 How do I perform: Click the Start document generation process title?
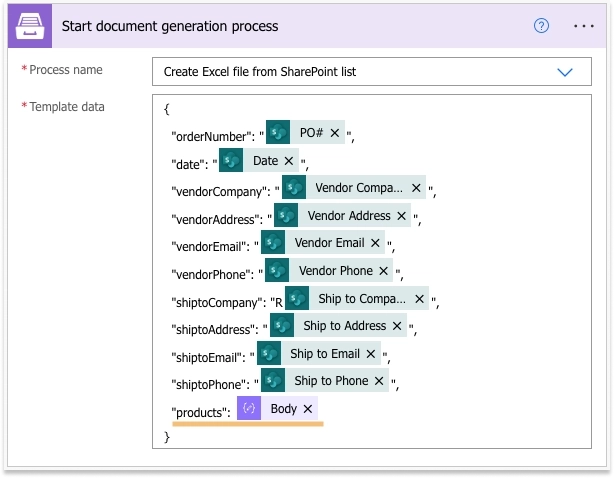170,26
